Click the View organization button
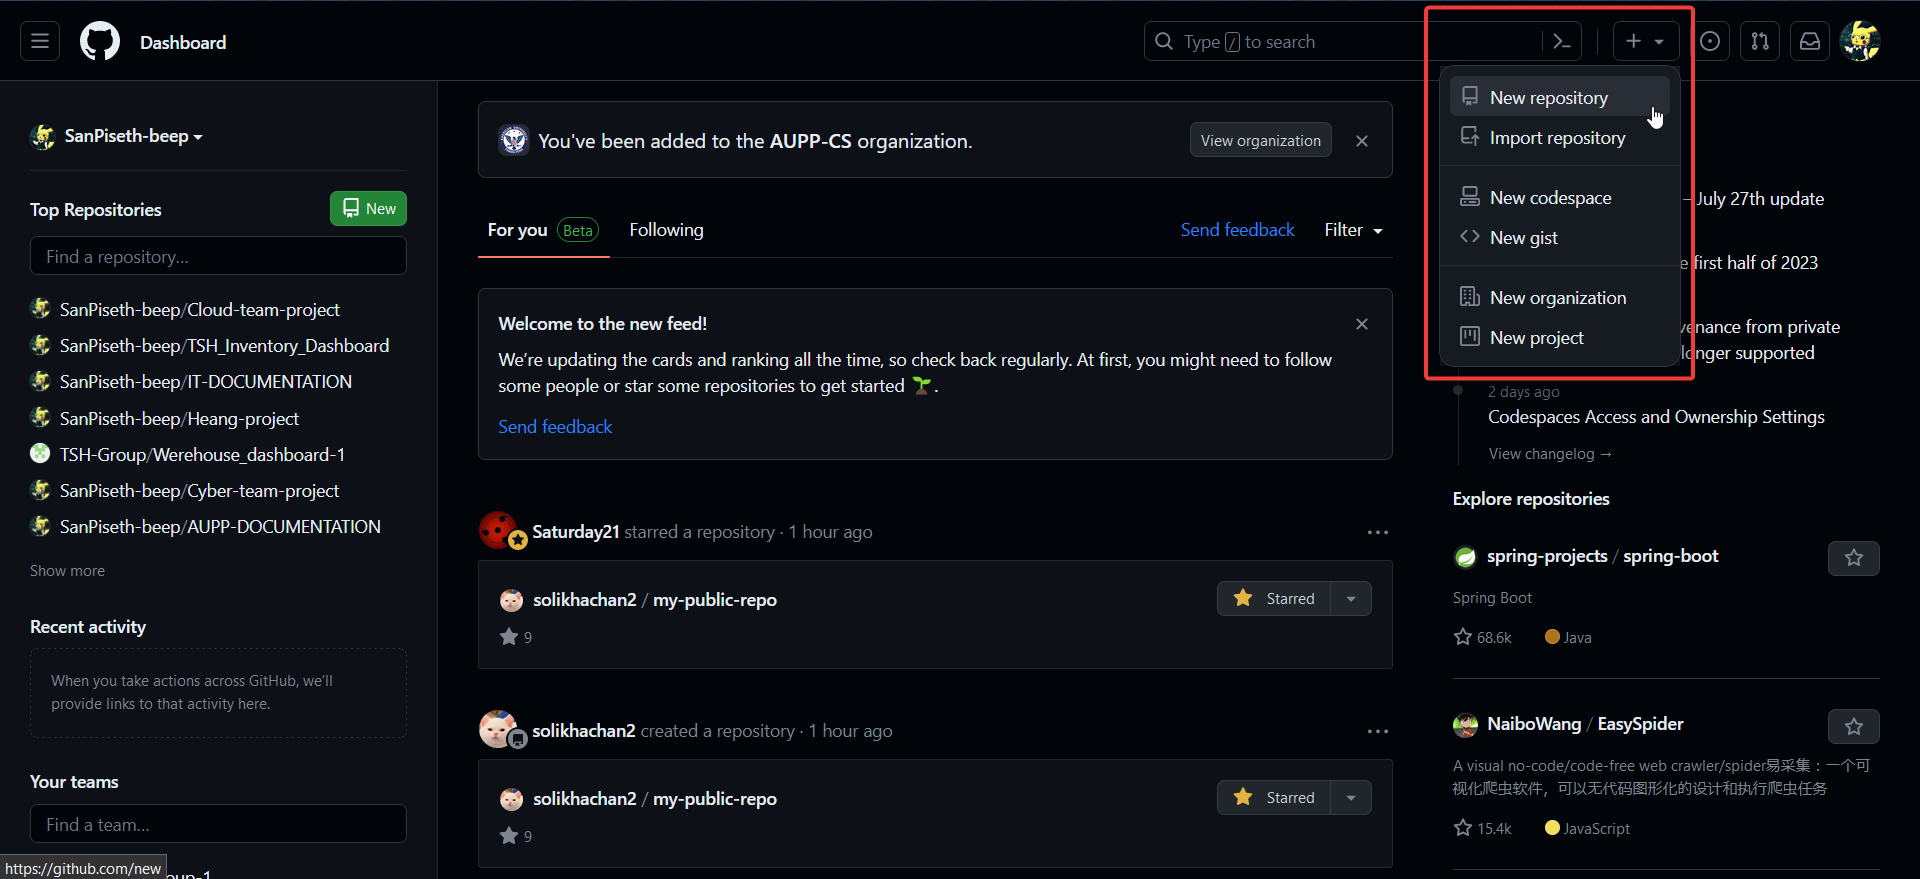The width and height of the screenshot is (1920, 879). [1260, 140]
